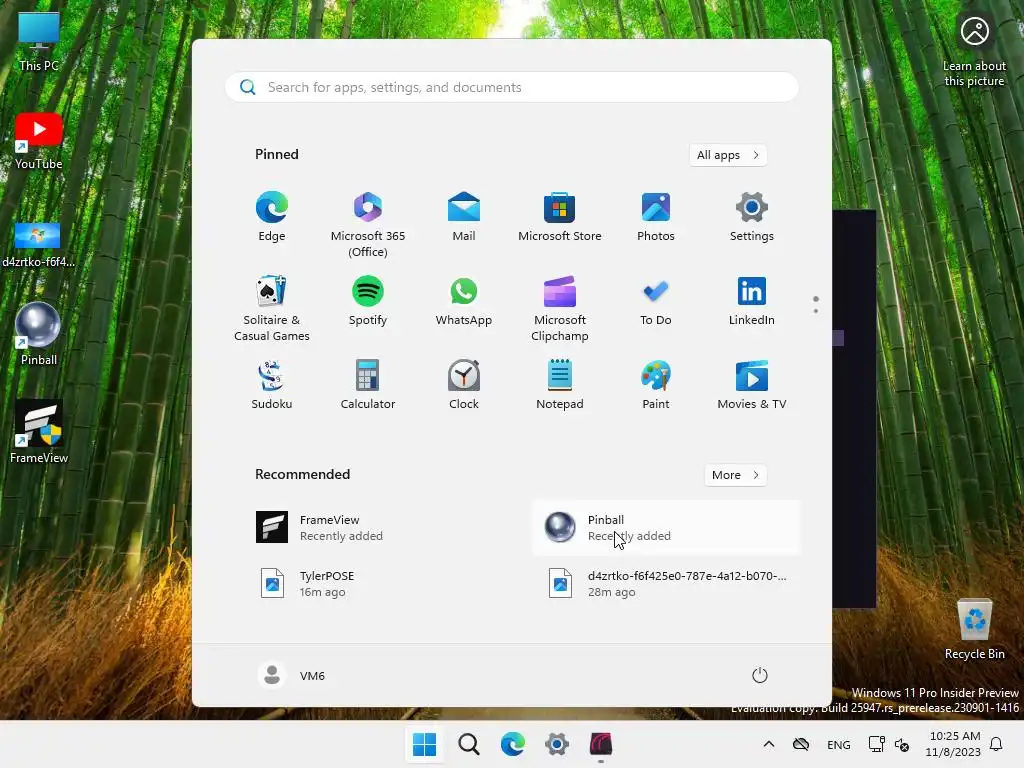Screen dimensions: 1024x768
Task: Open Movies & TV
Action: (x=752, y=385)
